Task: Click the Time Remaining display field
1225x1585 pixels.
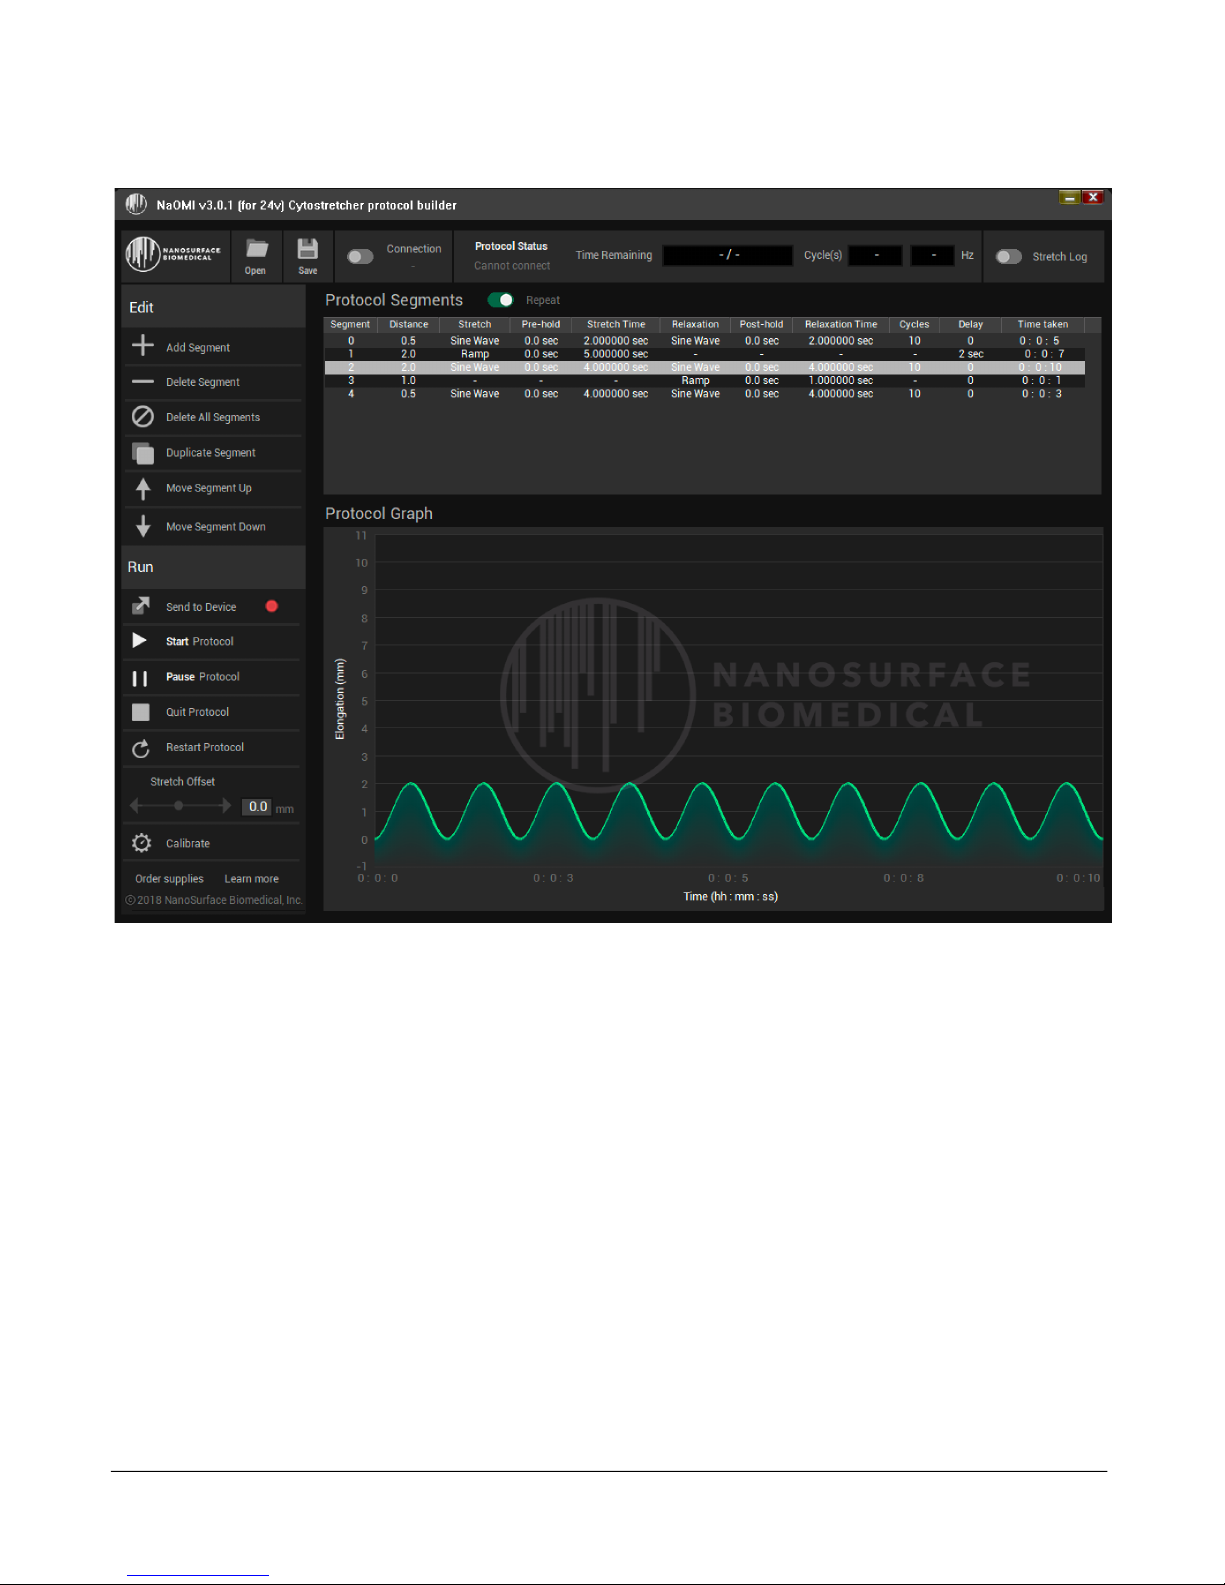Action: (728, 256)
